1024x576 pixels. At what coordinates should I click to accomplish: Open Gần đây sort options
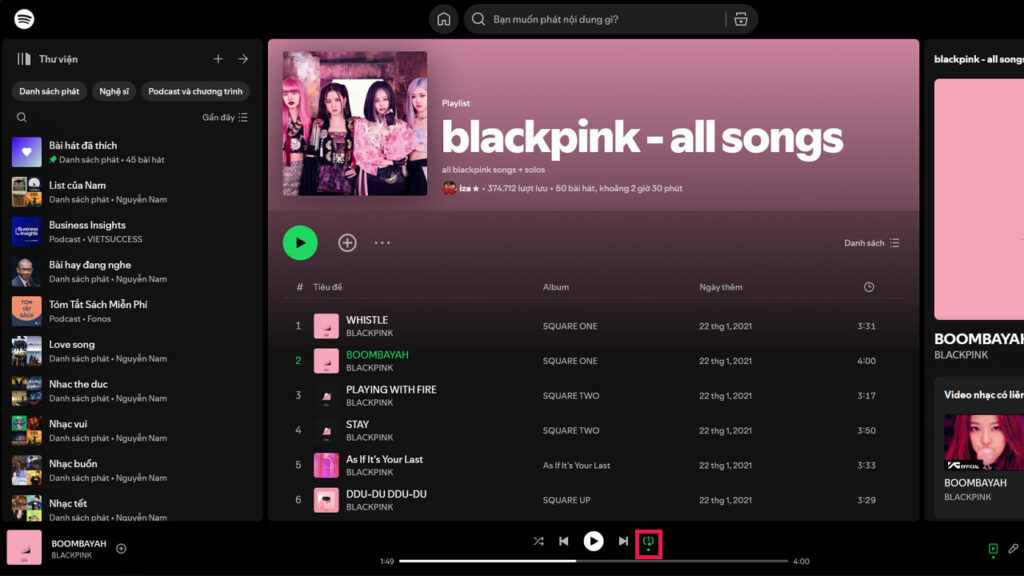225,118
